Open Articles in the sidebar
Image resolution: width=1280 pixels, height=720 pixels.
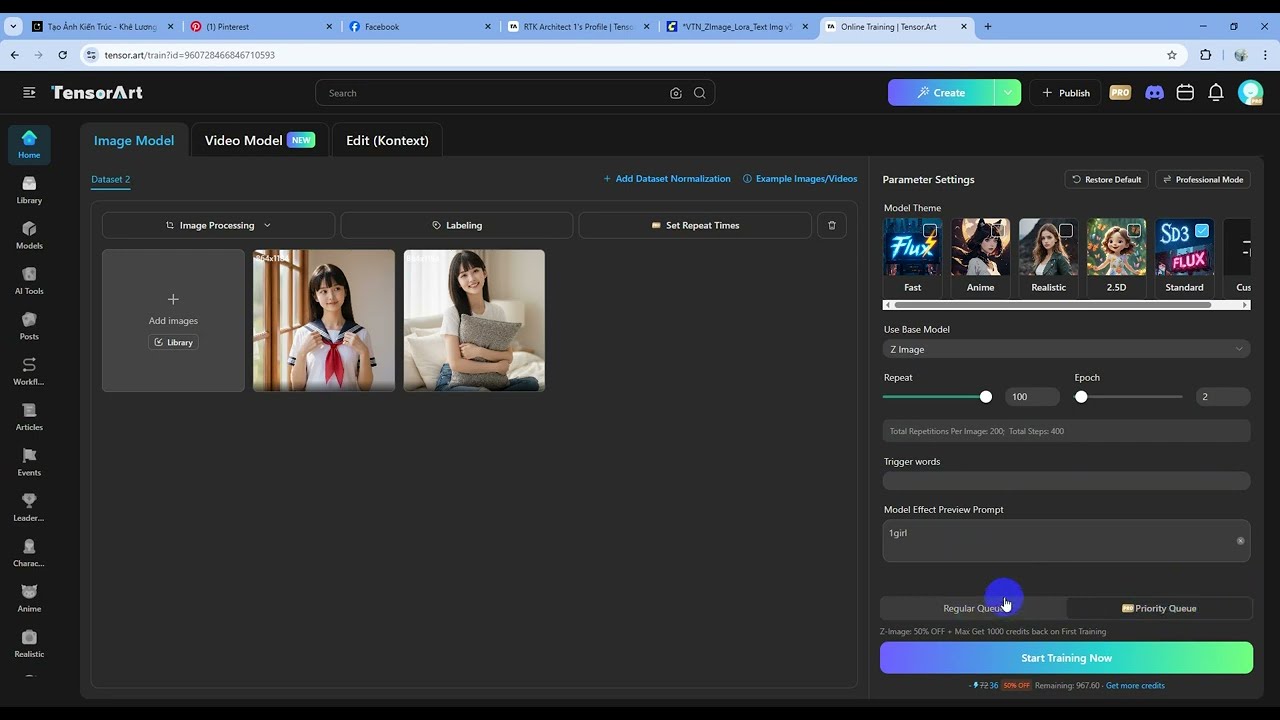(x=29, y=417)
